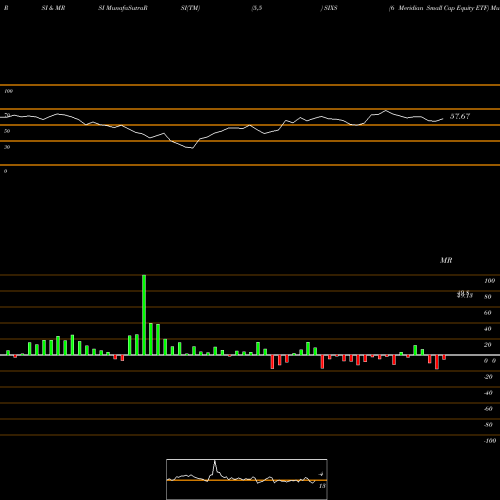Click the 30 level label on RSI axis
This screenshot has width=500, height=500.
pos(7,147)
